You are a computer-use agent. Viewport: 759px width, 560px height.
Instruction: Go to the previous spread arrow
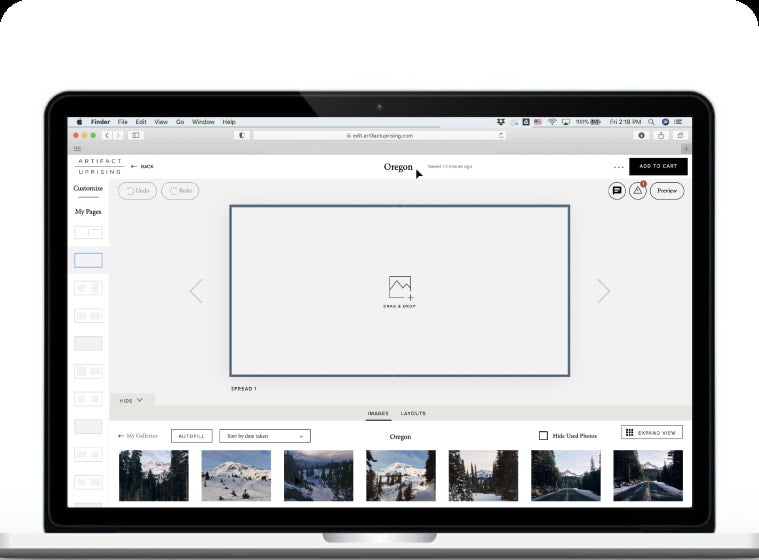(x=197, y=290)
